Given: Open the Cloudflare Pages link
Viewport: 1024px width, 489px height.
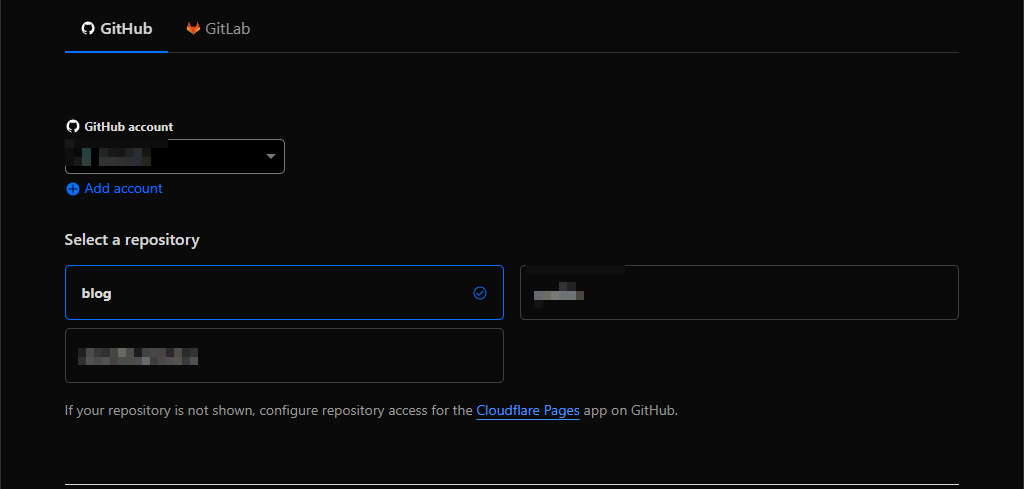Looking at the screenshot, I should (x=527, y=411).
